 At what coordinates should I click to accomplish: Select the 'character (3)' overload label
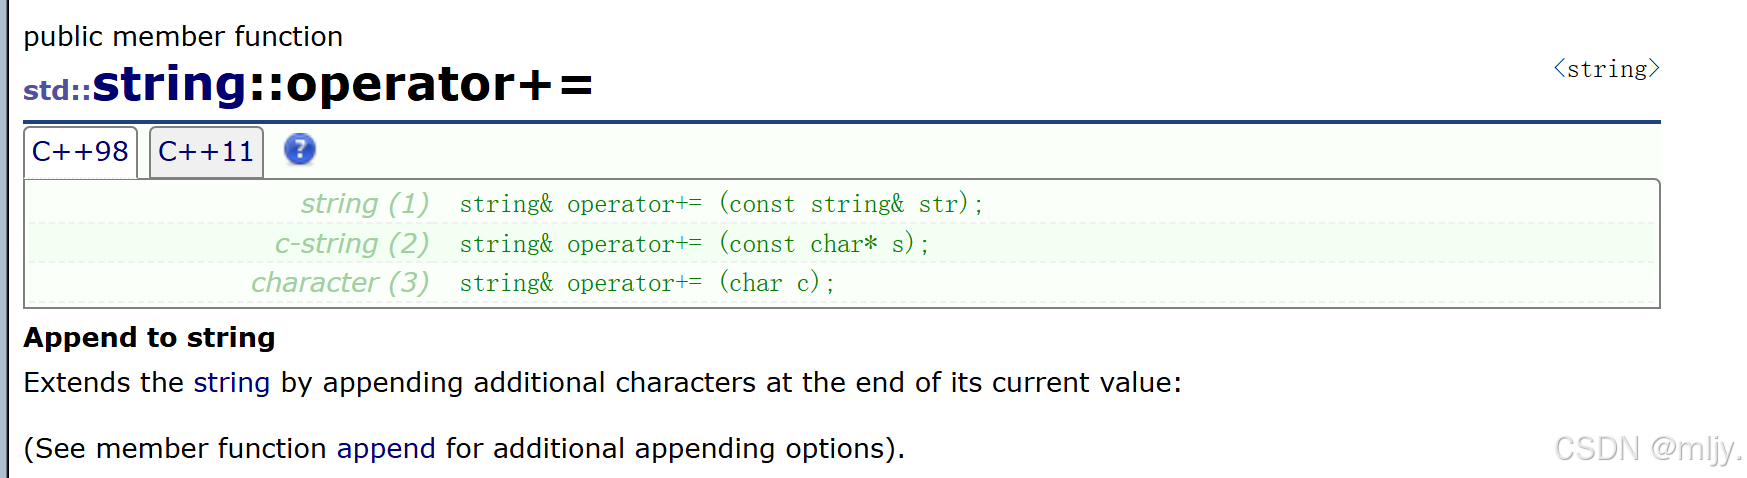pyautogui.click(x=340, y=283)
